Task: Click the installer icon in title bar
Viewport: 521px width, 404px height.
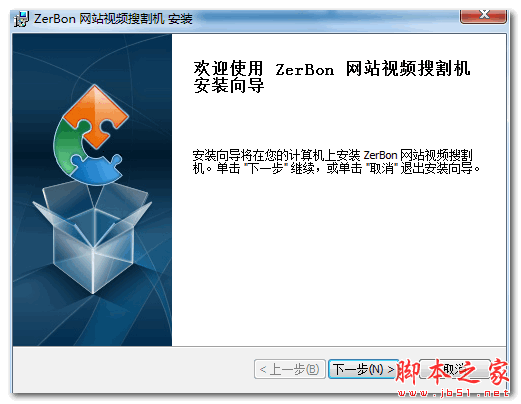Action: point(21,19)
